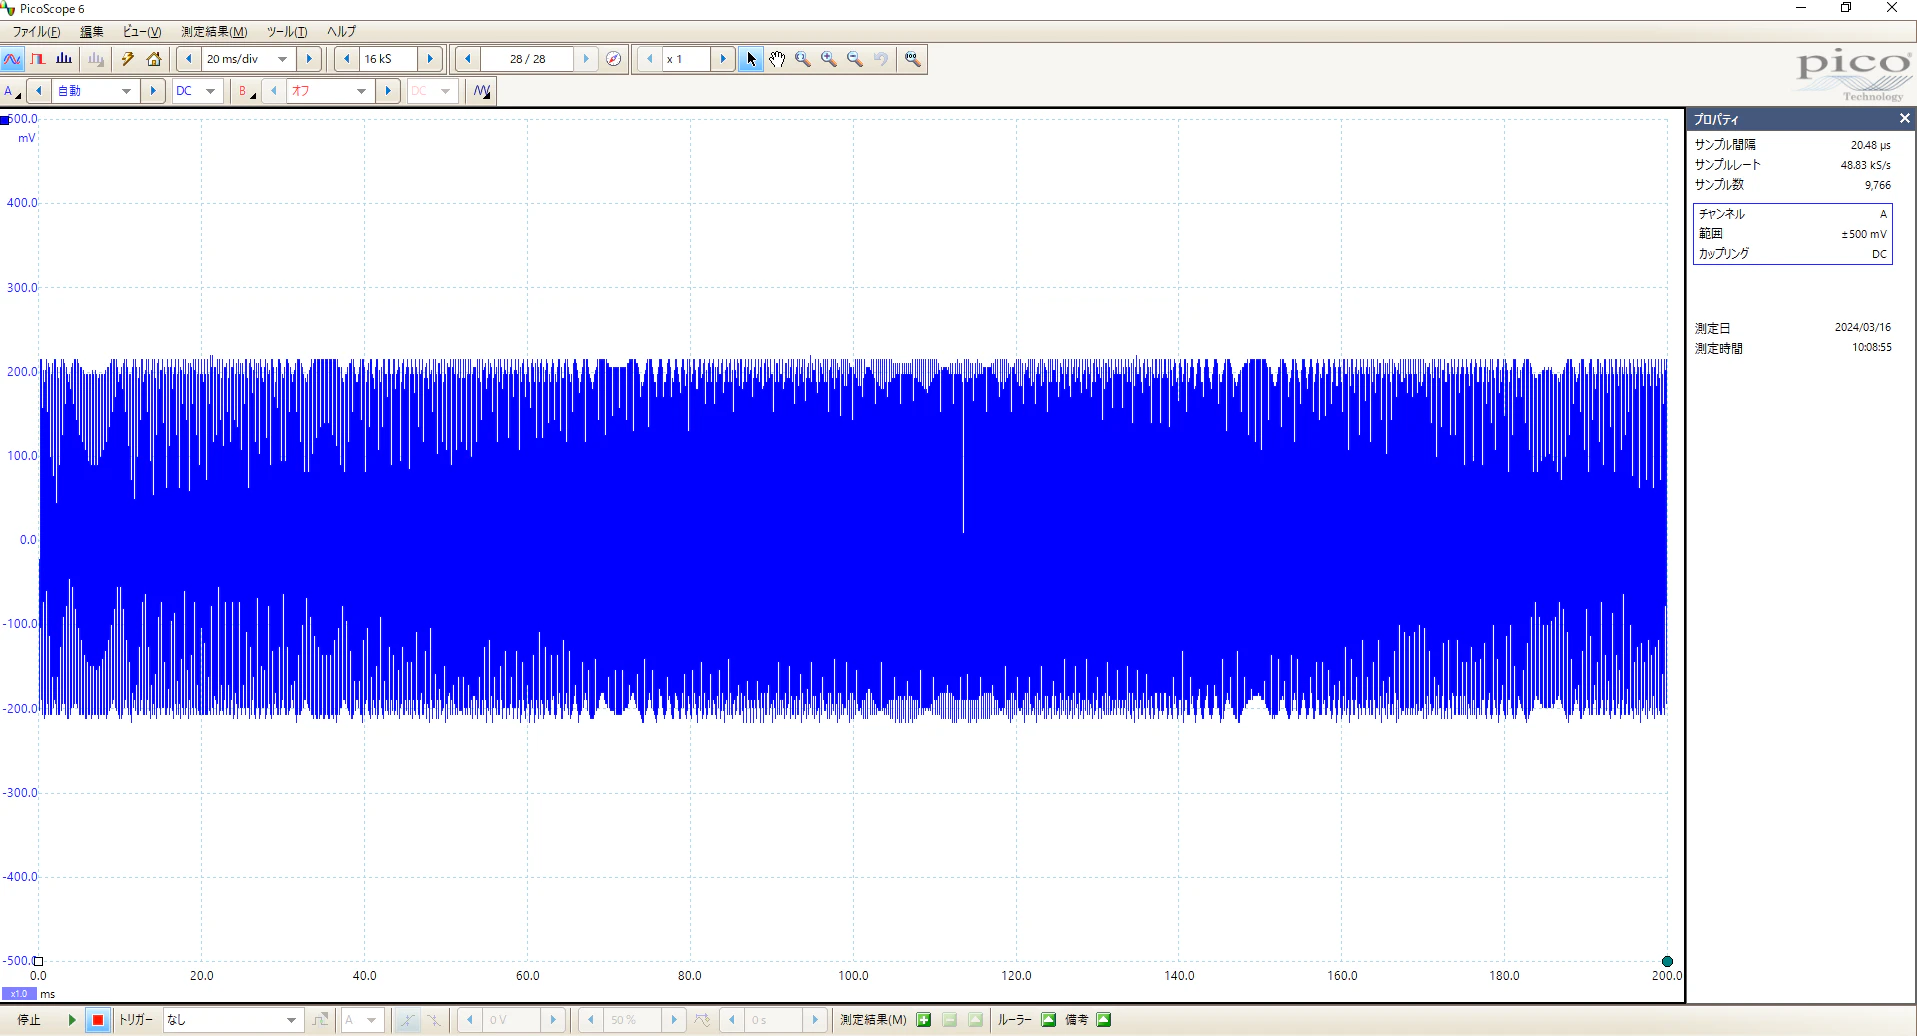1917x1036 pixels.
Task: Click the 28 / 28 buffer number field
Action: point(527,59)
